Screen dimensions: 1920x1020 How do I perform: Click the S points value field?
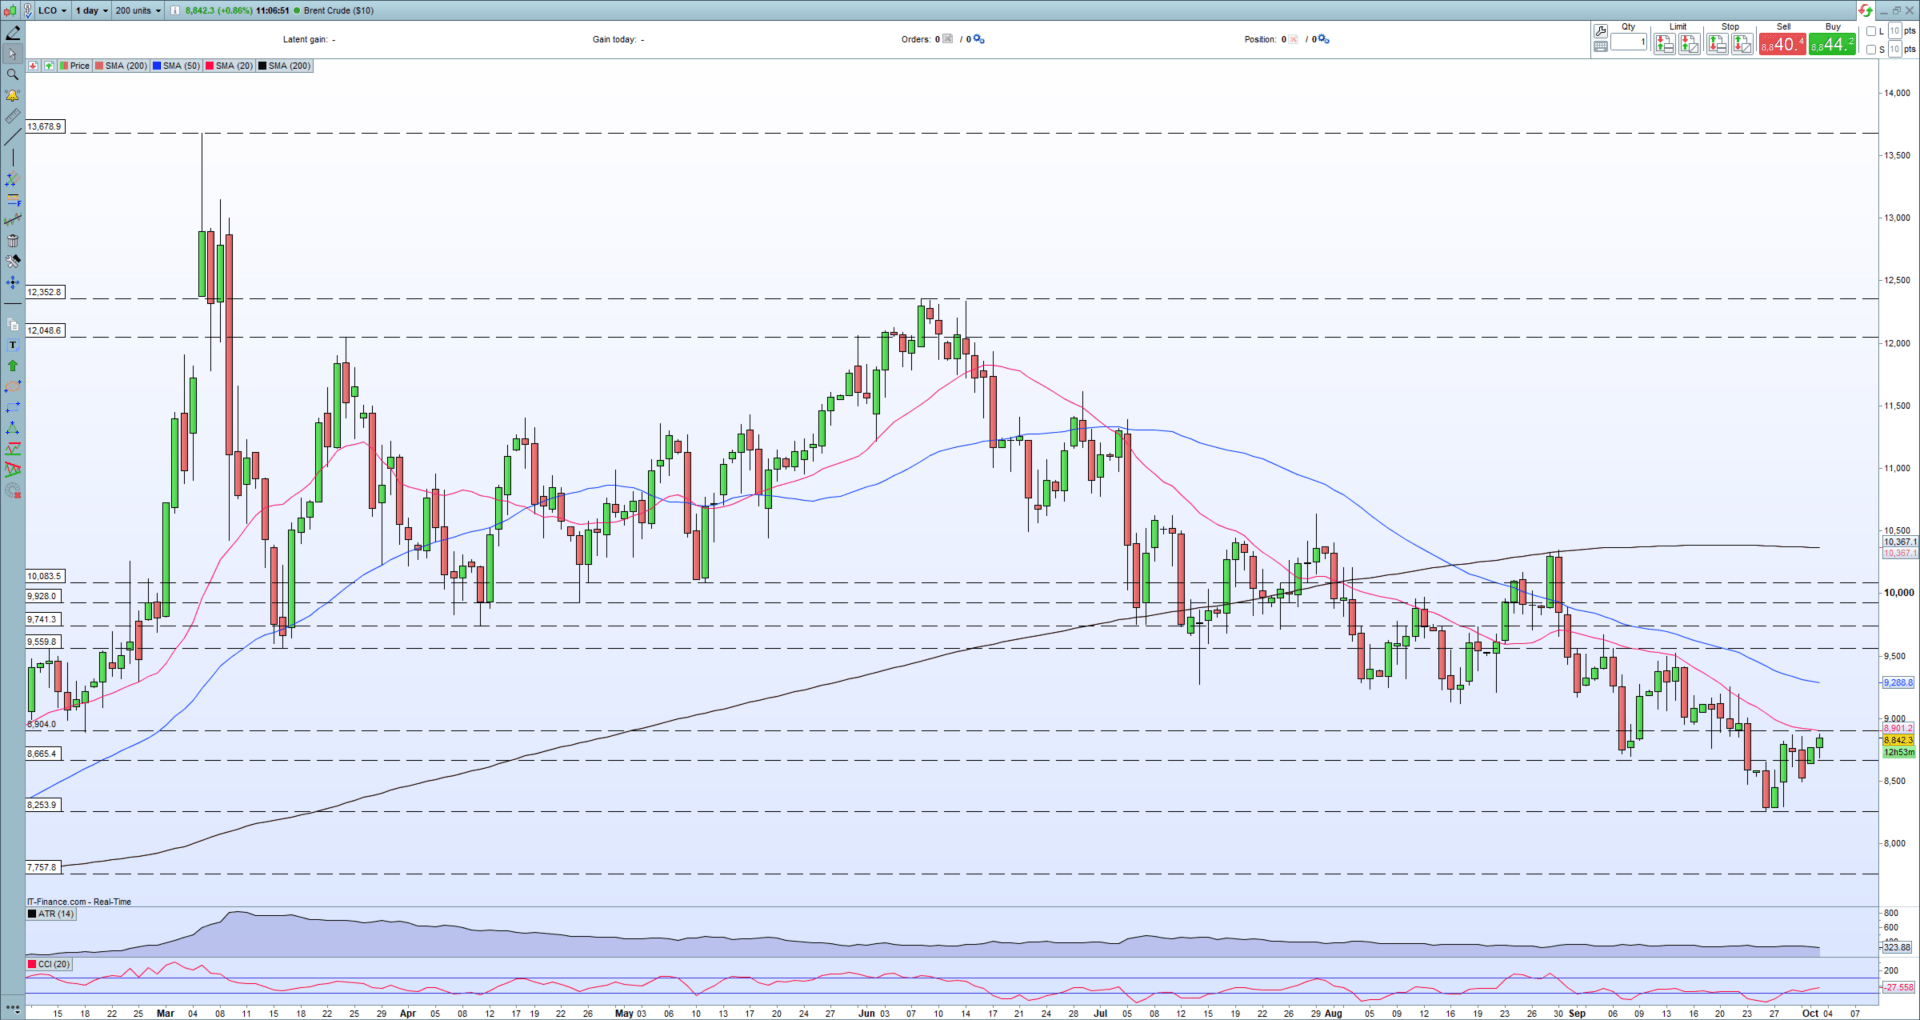coord(1895,49)
